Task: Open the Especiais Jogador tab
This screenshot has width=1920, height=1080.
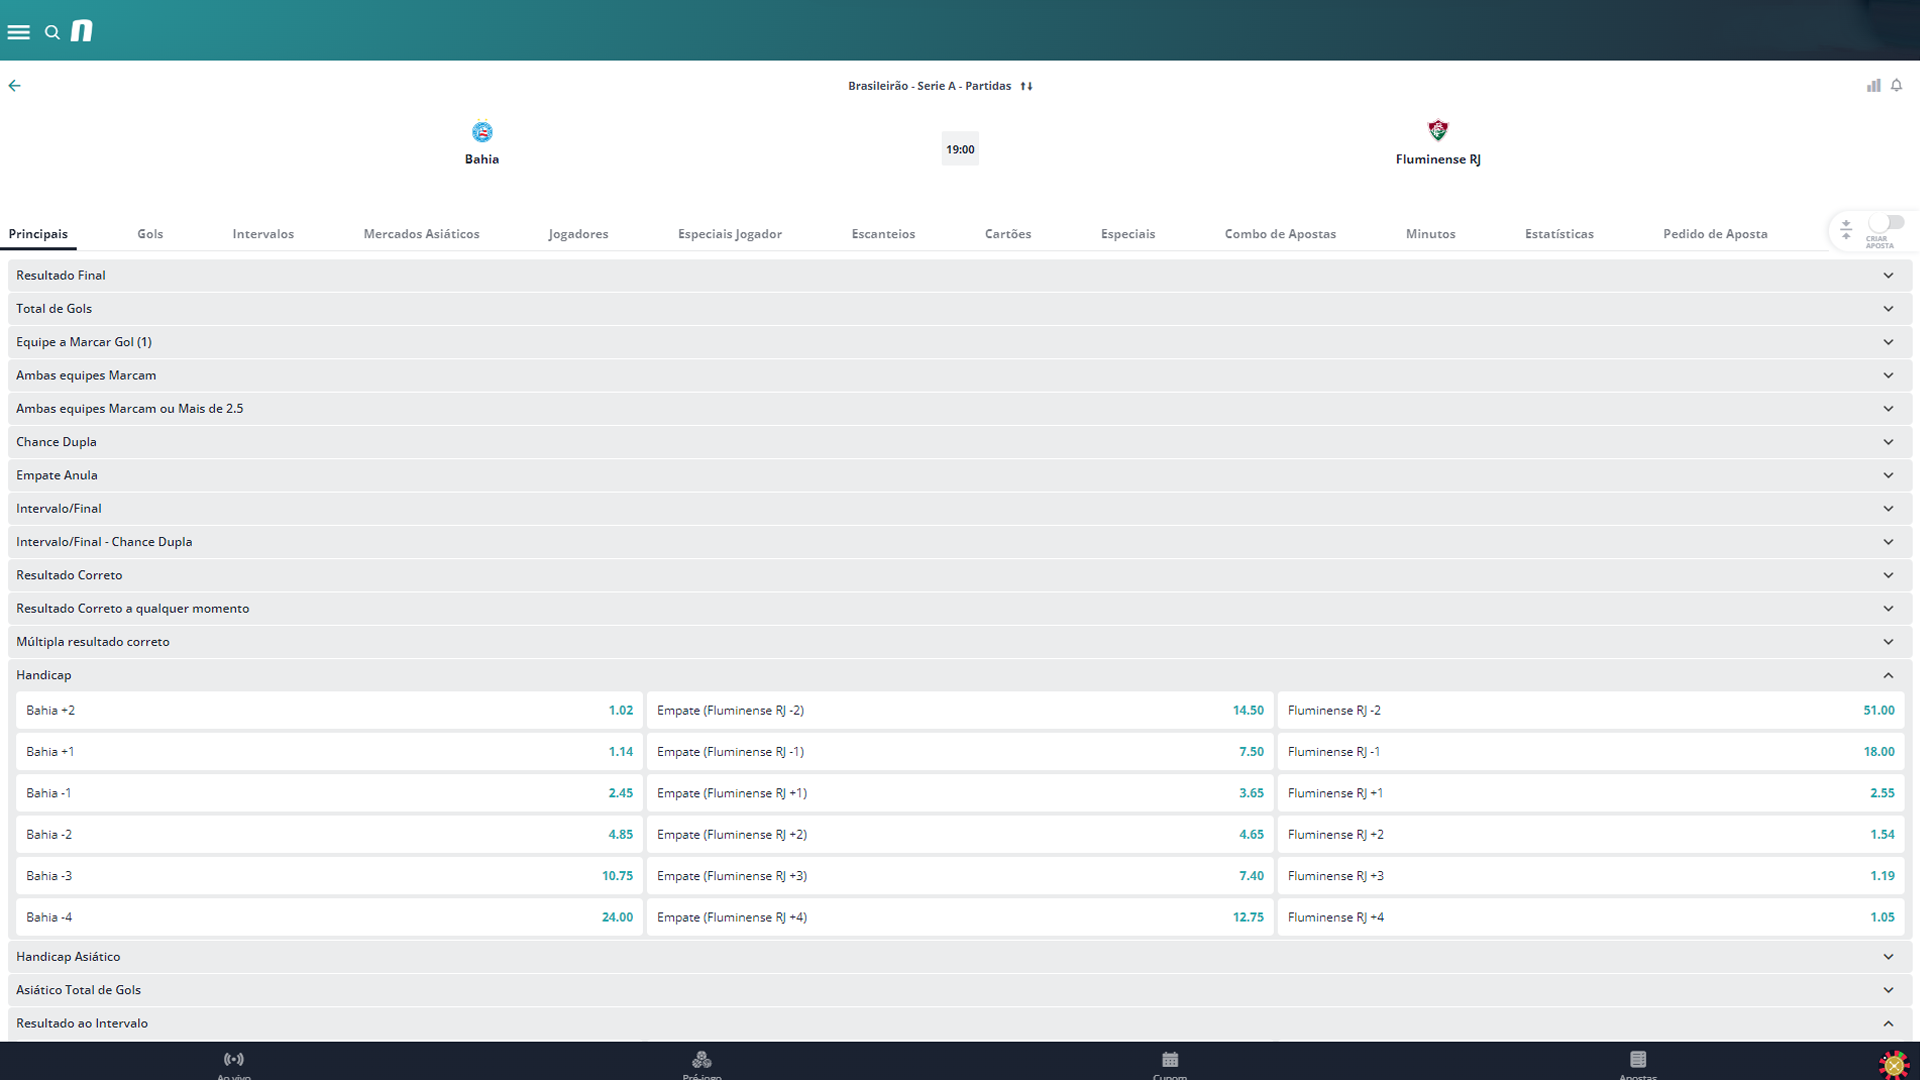Action: coord(730,234)
